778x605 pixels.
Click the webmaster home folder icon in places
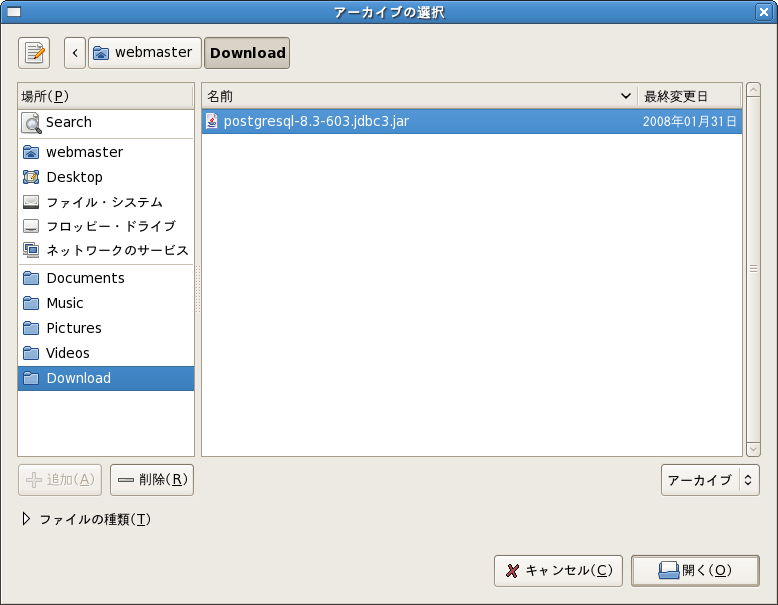(31, 152)
